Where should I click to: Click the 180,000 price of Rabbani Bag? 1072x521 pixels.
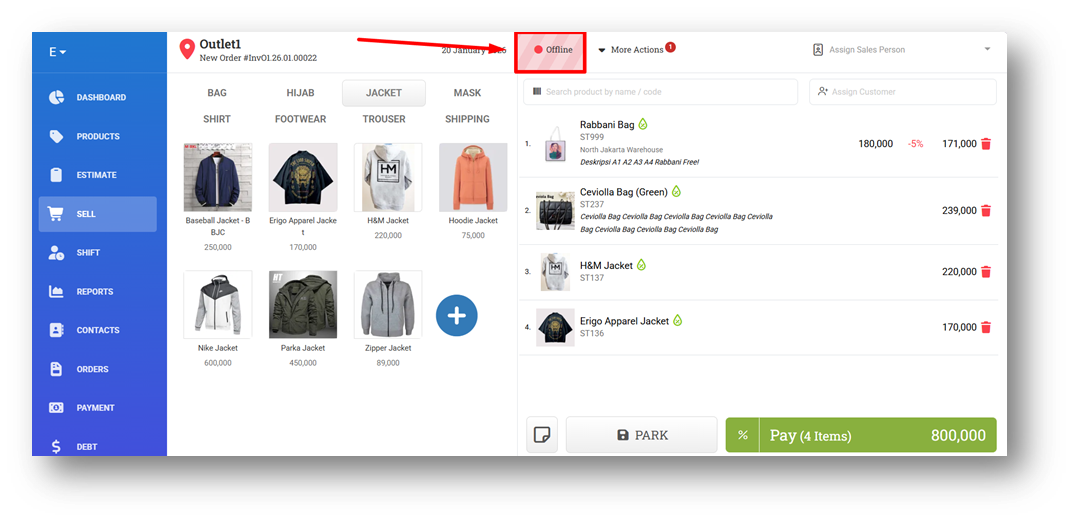(875, 144)
